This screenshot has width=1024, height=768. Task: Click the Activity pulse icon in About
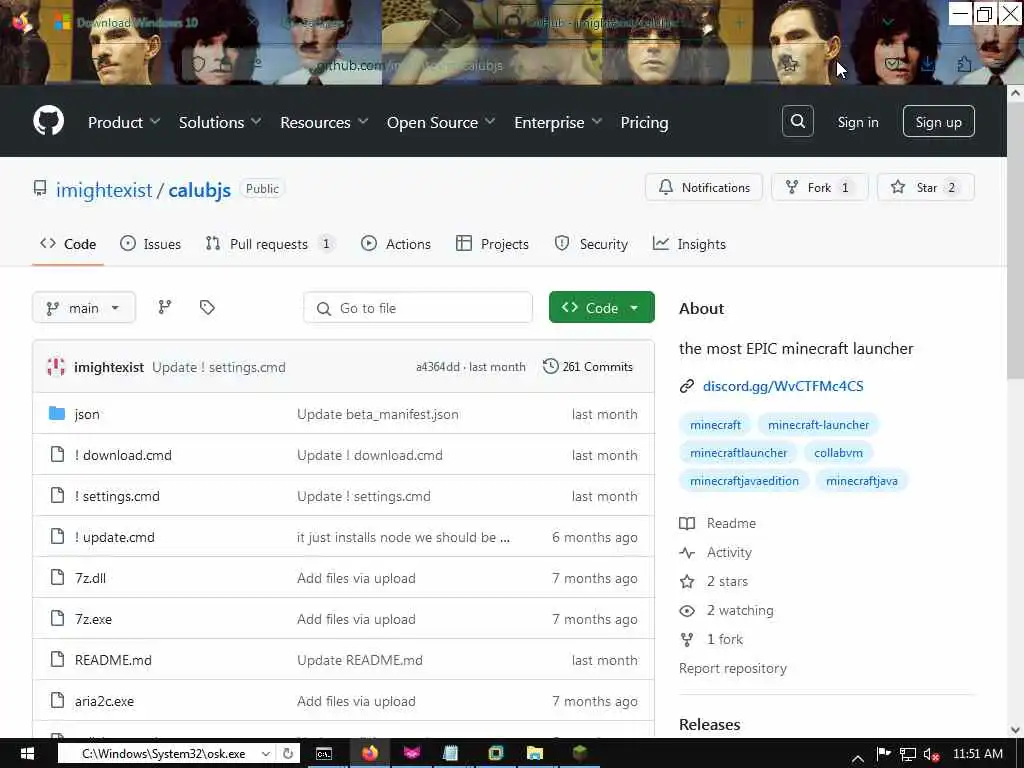pos(687,552)
